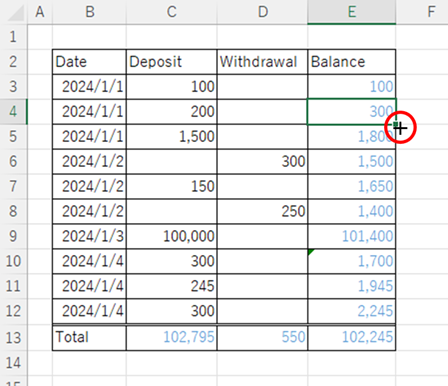Select the Total label cell

(89, 337)
